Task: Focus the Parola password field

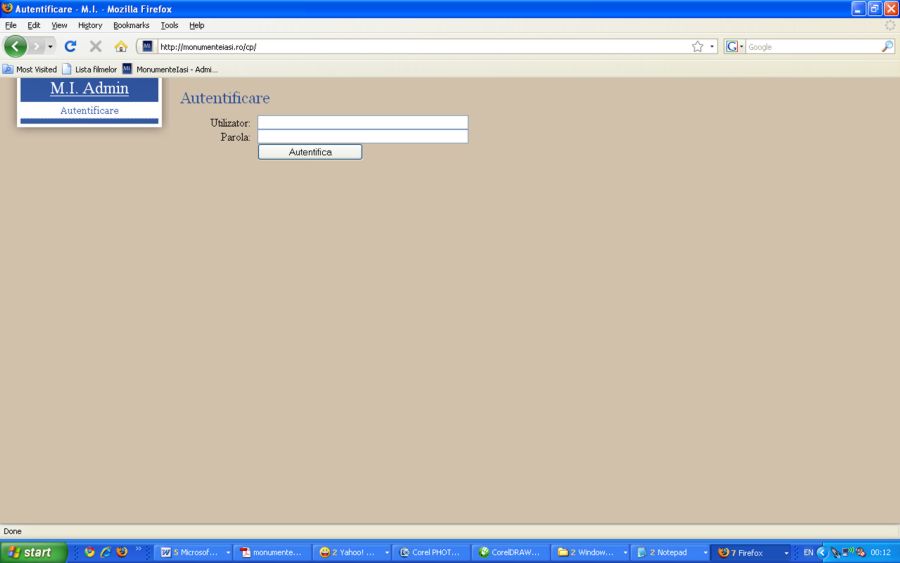Action: coord(362,136)
